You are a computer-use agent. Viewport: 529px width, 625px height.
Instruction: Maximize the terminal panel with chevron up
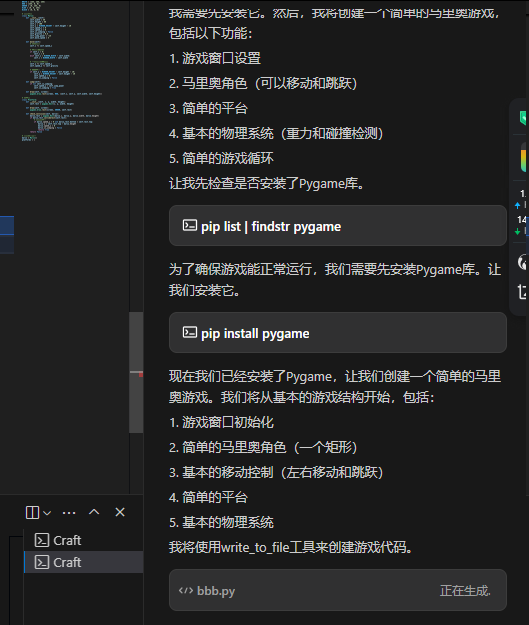(x=94, y=512)
